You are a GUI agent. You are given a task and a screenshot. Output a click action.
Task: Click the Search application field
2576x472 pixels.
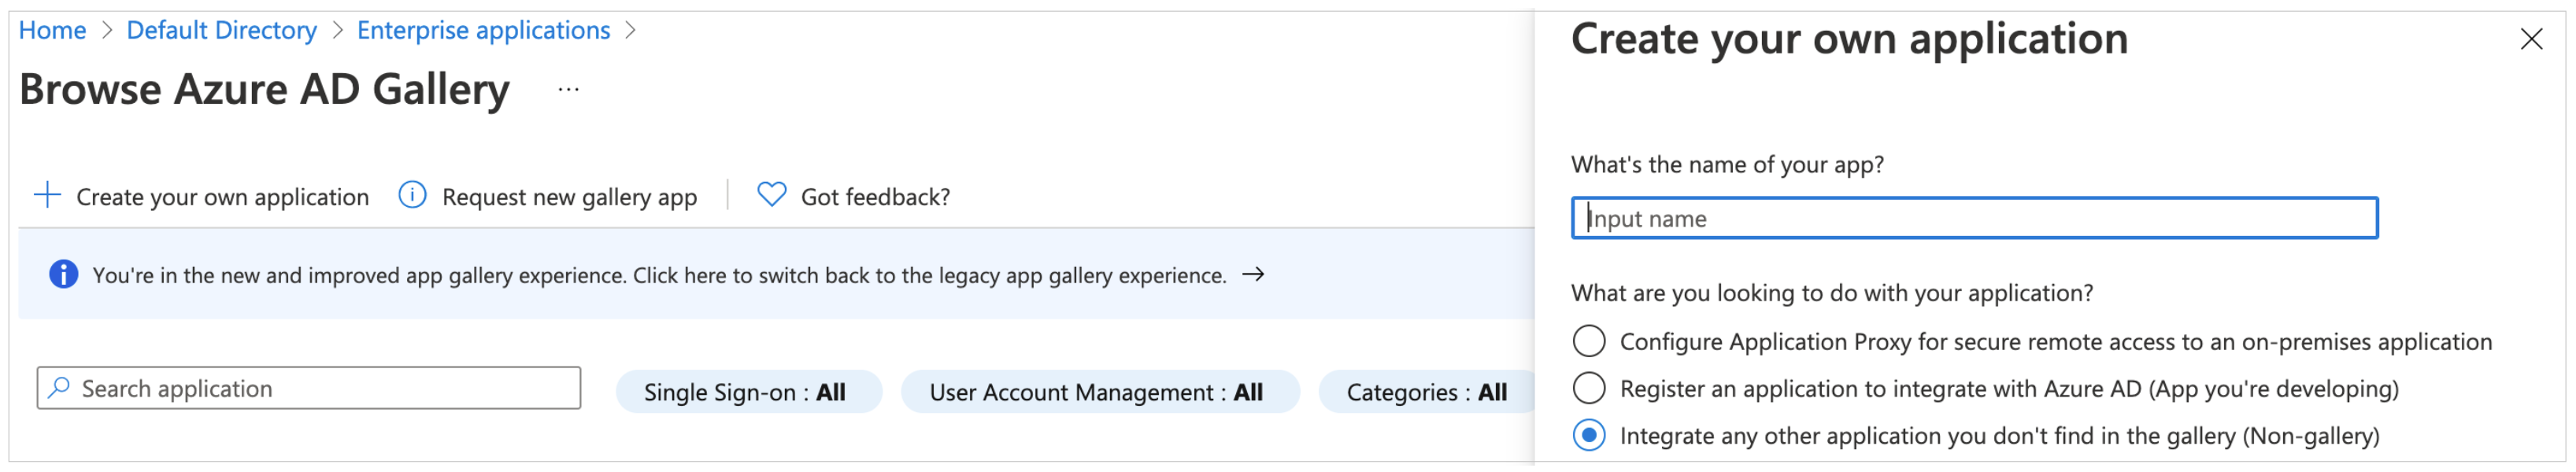coord(320,388)
